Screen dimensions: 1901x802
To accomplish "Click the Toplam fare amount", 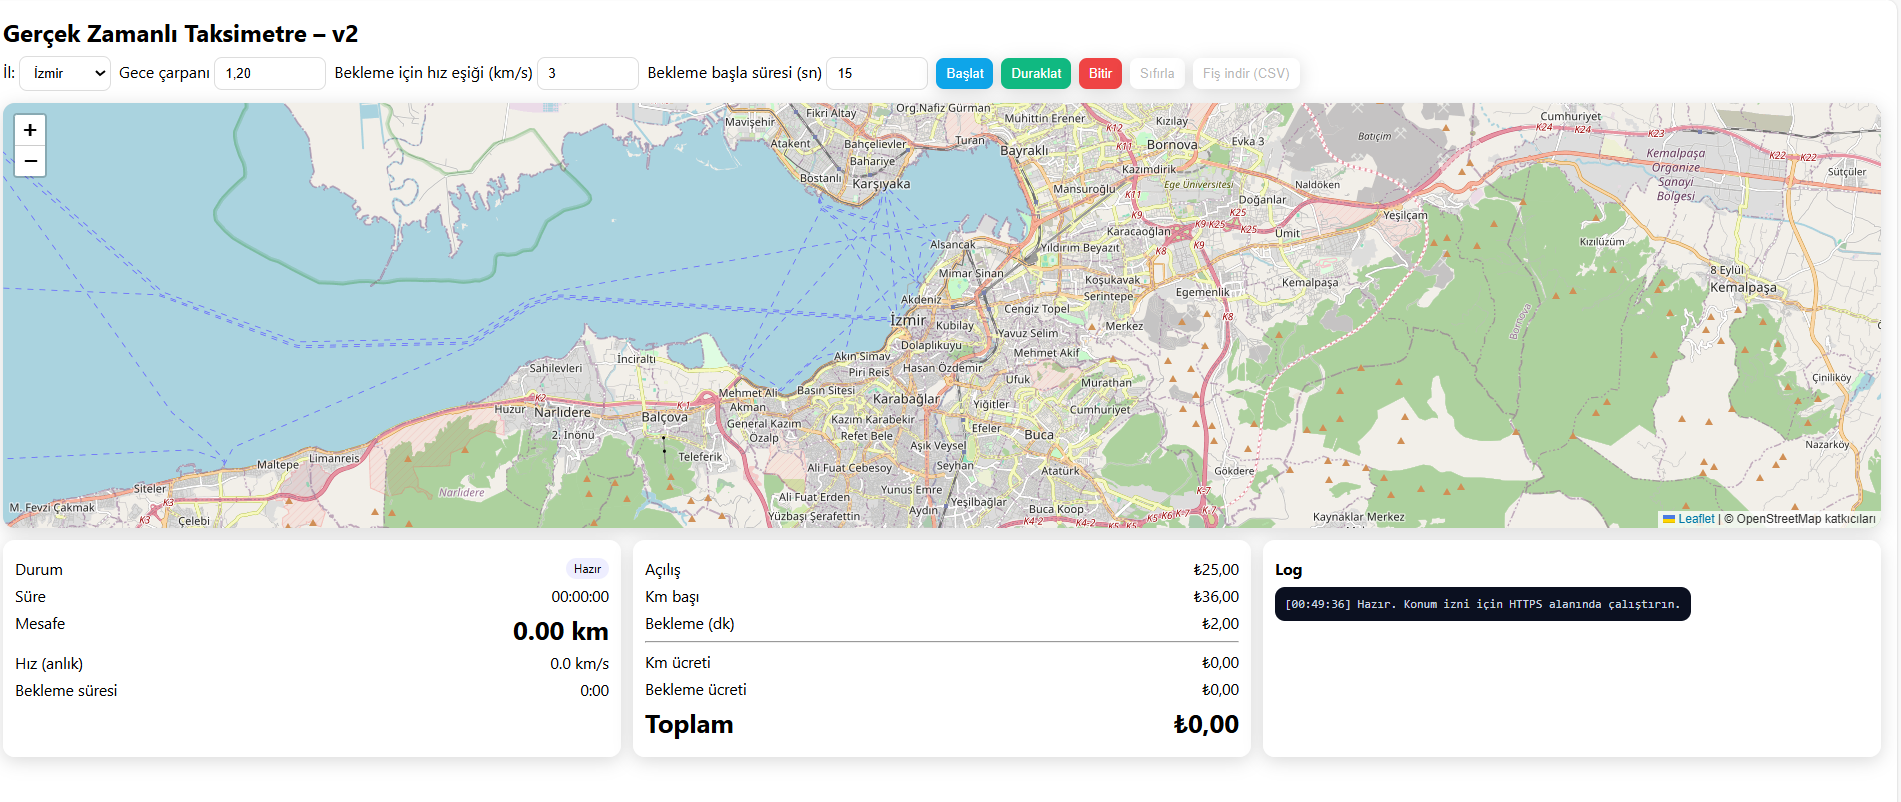I will point(1205,725).
